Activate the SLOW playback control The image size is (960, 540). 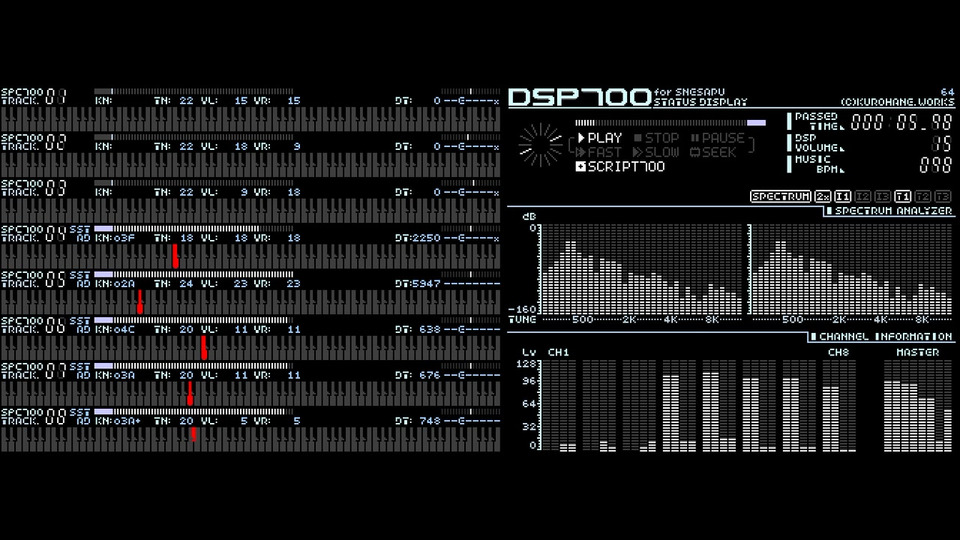point(656,152)
